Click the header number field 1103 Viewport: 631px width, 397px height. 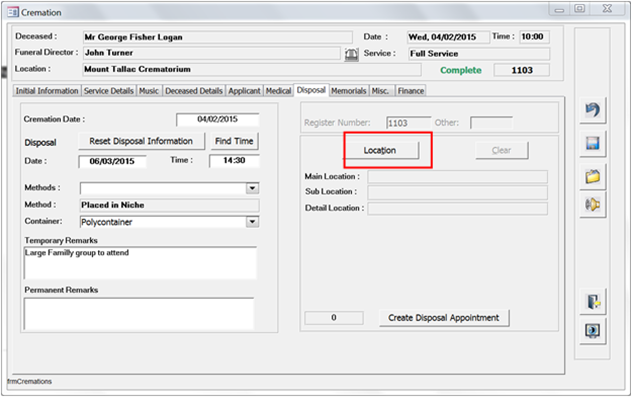coord(522,70)
